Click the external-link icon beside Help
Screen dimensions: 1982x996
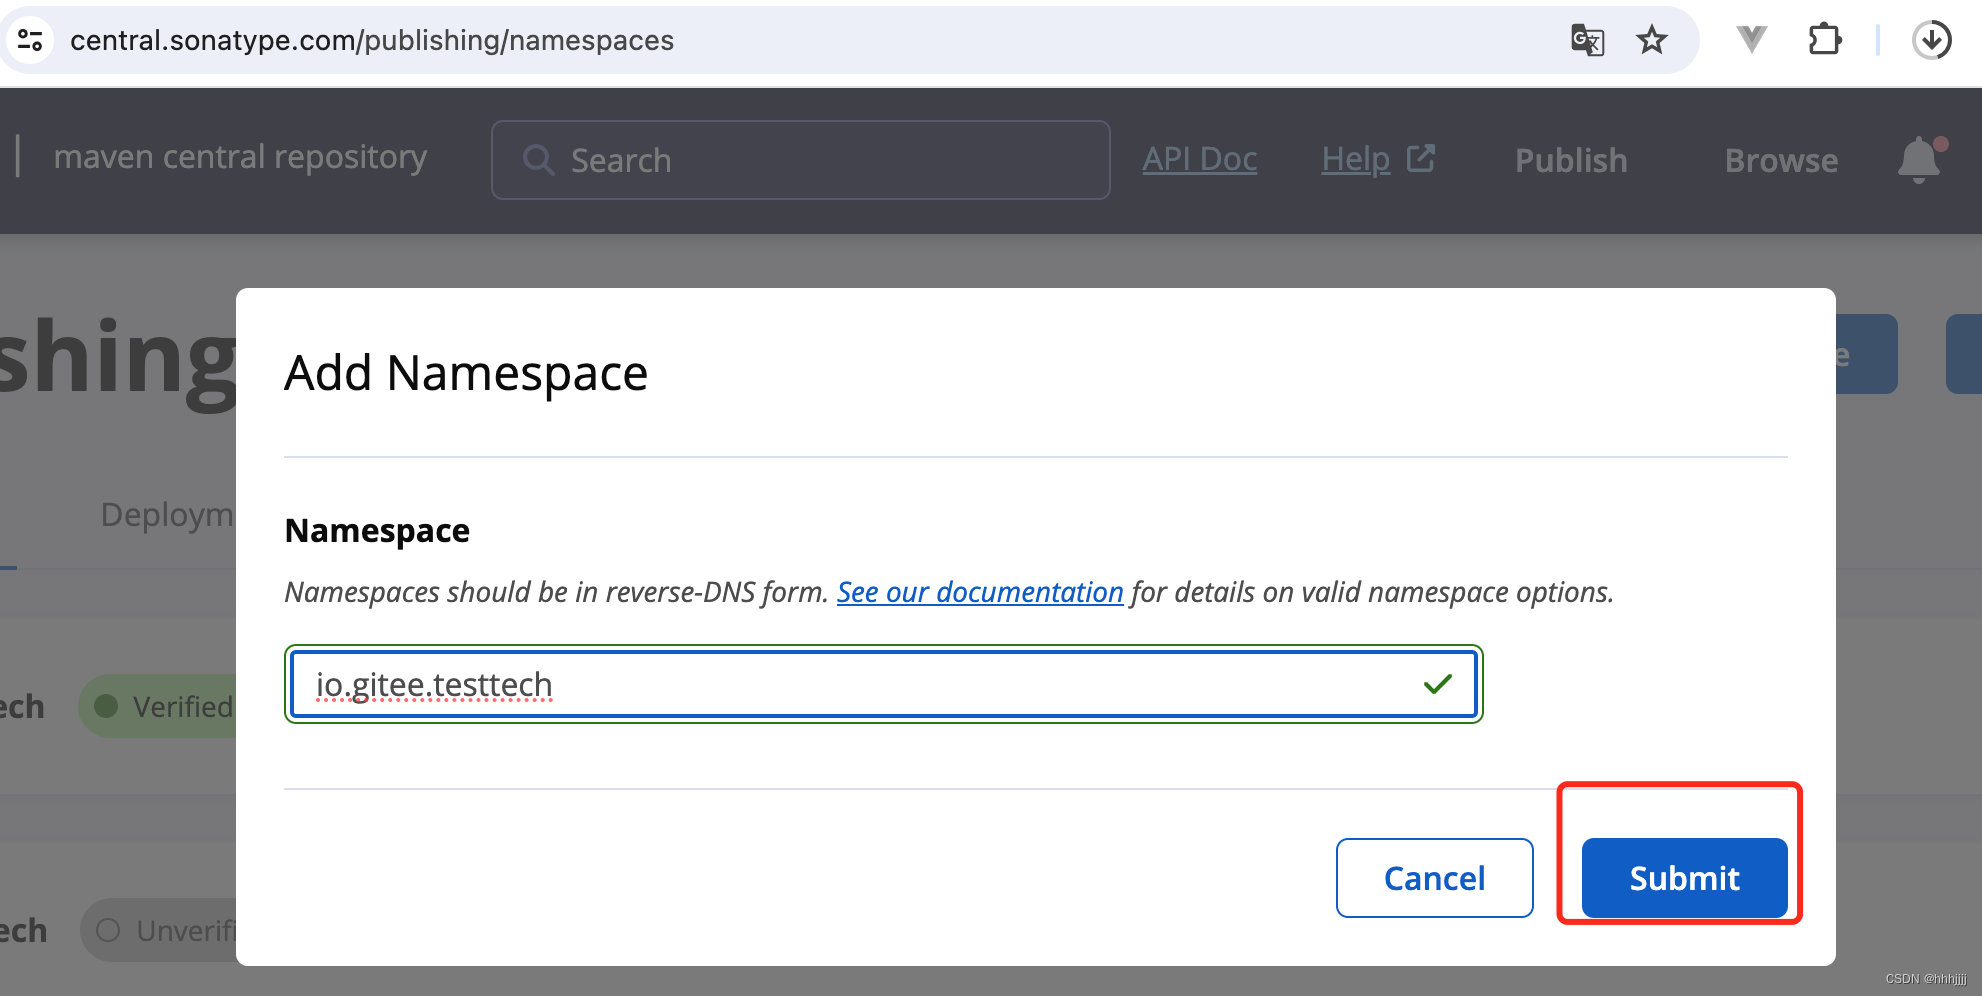click(1421, 158)
